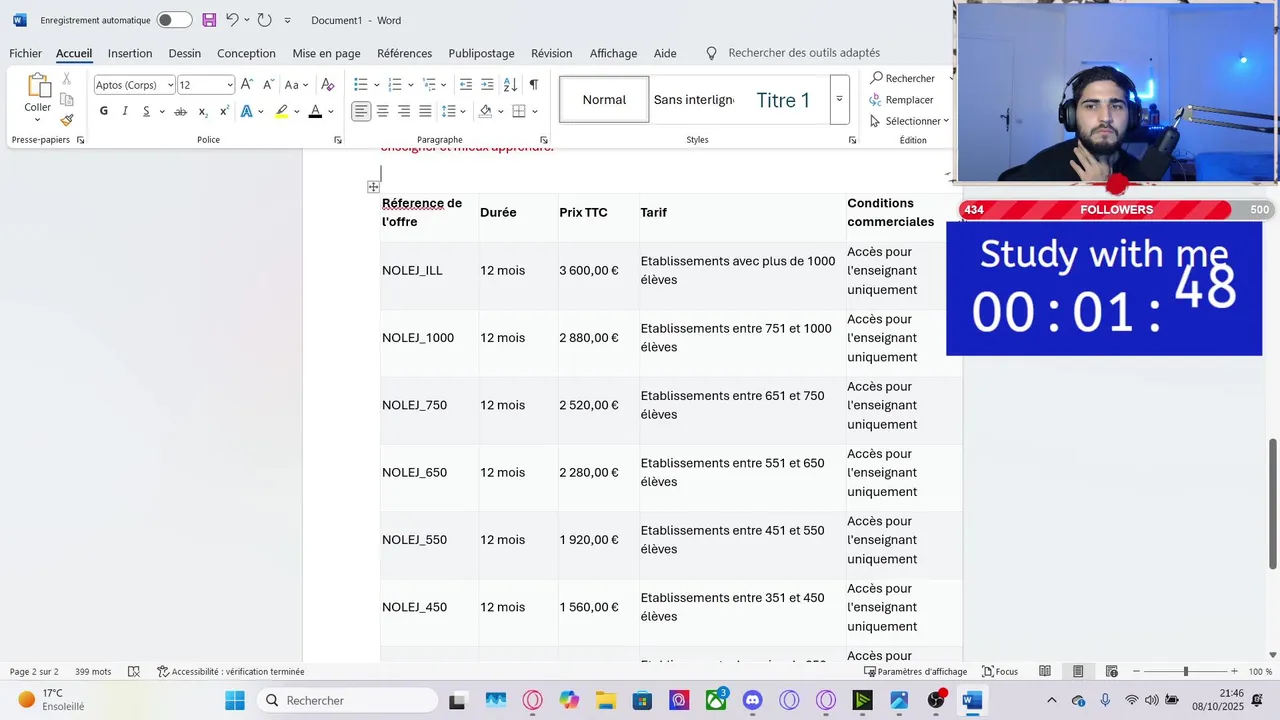Click the Decrease font size icon
The width and height of the screenshot is (1280, 720).
tap(268, 85)
